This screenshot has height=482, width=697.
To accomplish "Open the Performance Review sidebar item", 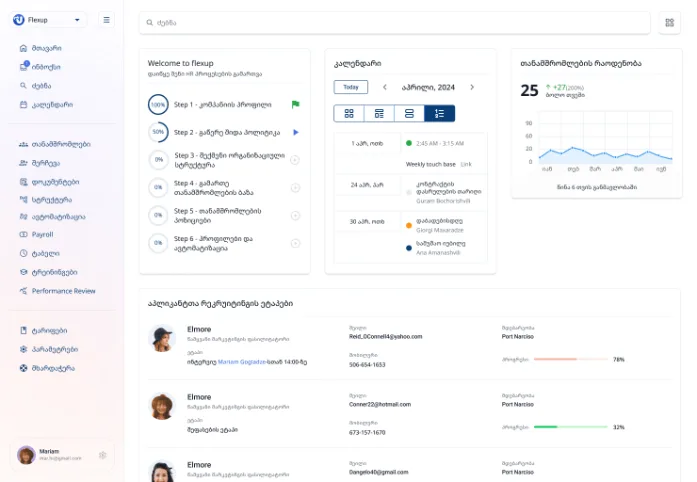I will [57, 291].
